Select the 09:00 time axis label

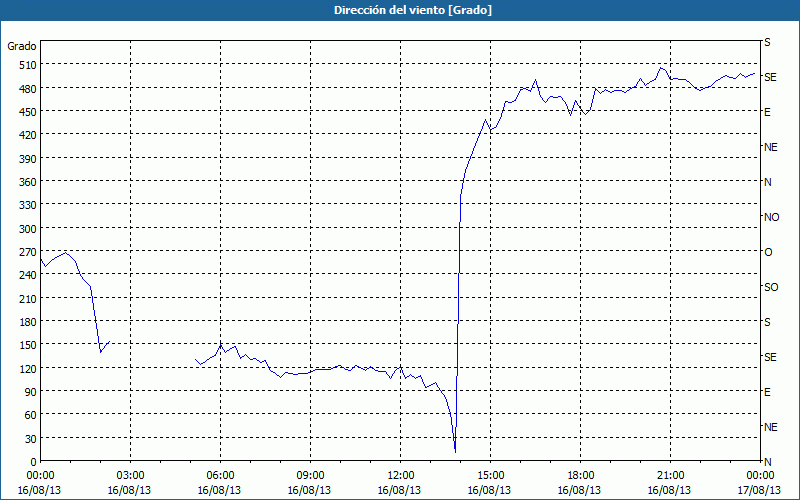[310, 476]
